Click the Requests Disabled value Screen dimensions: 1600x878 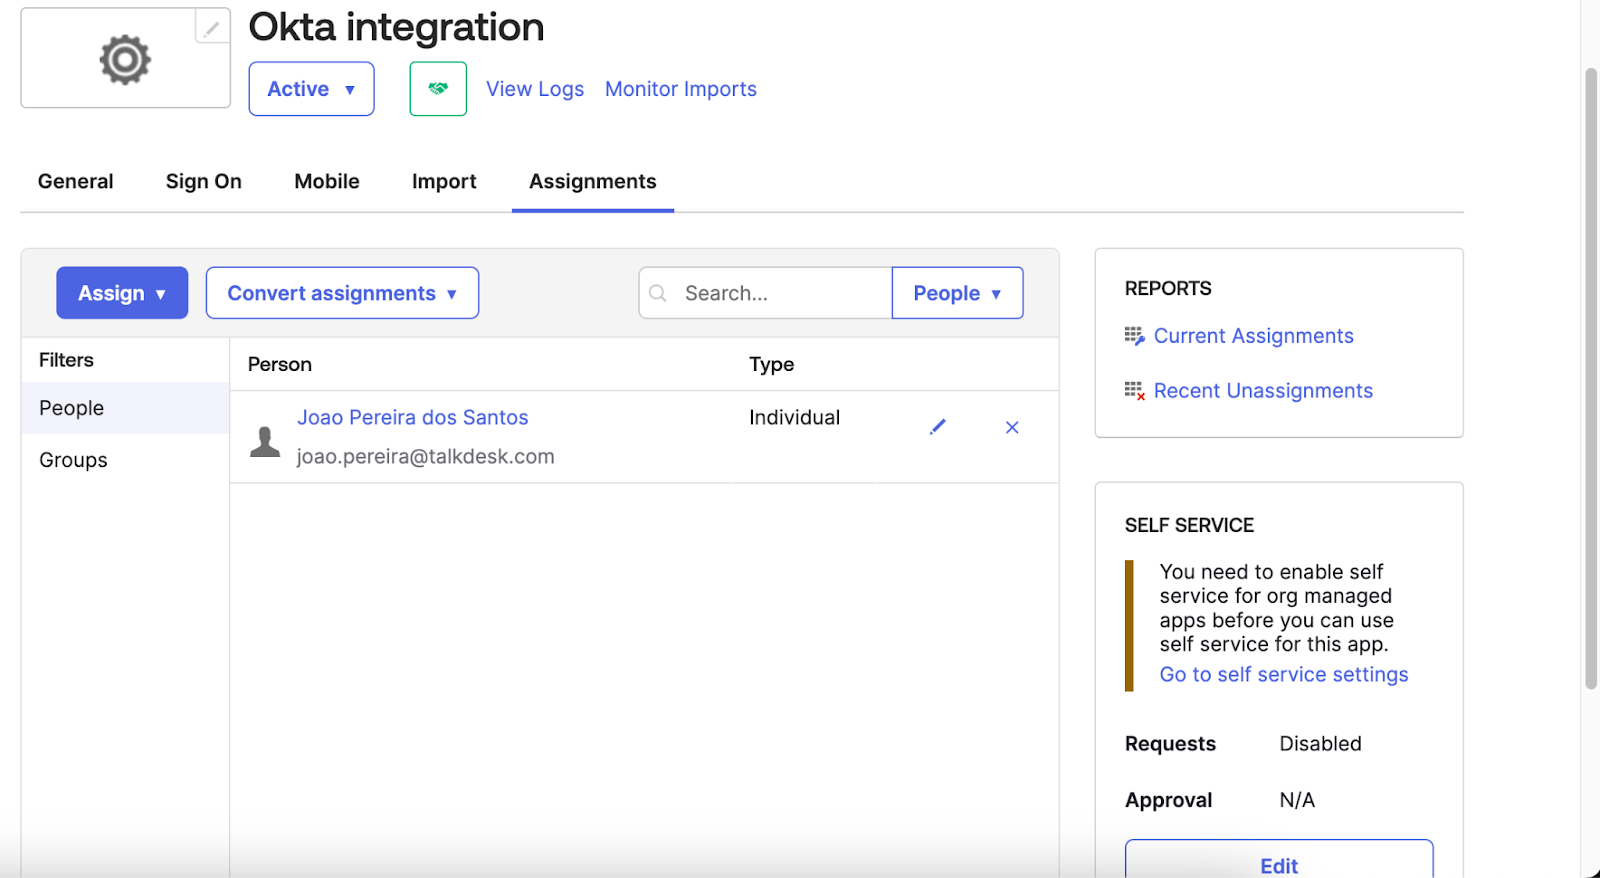click(1320, 744)
